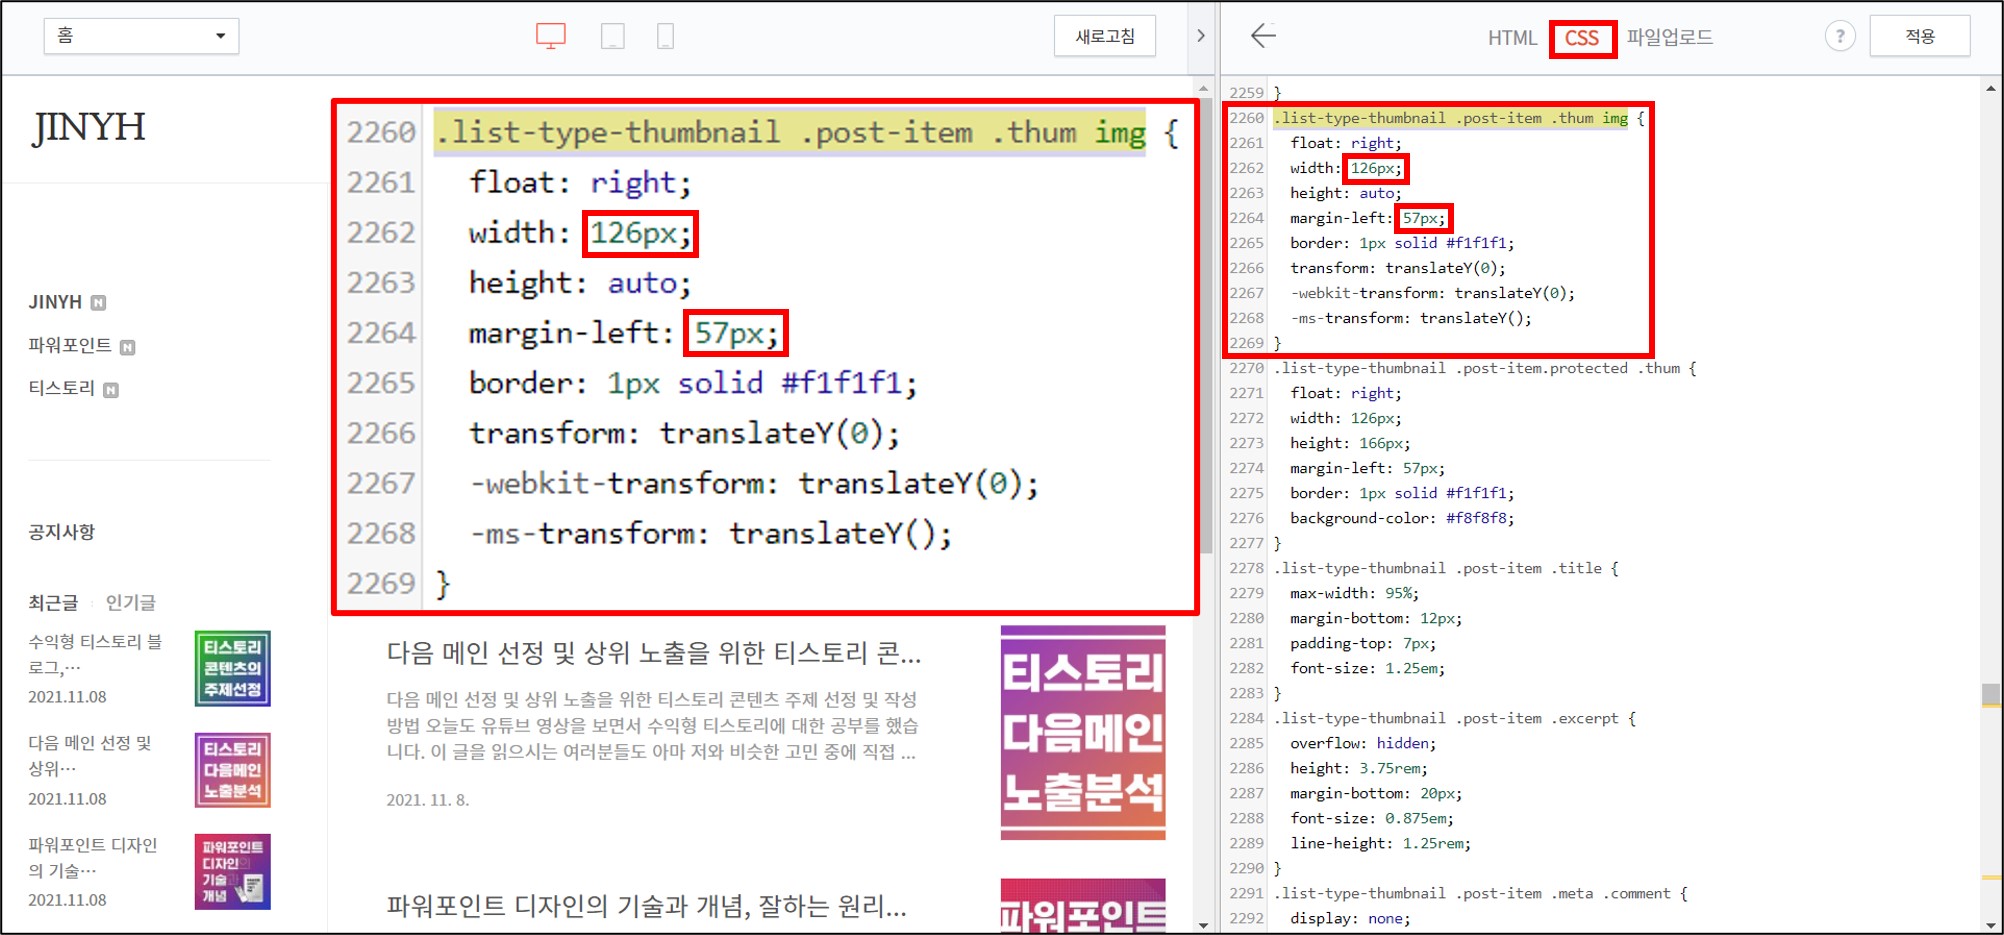Click editor line 2289 line-height: 1.25rem

click(x=1380, y=843)
